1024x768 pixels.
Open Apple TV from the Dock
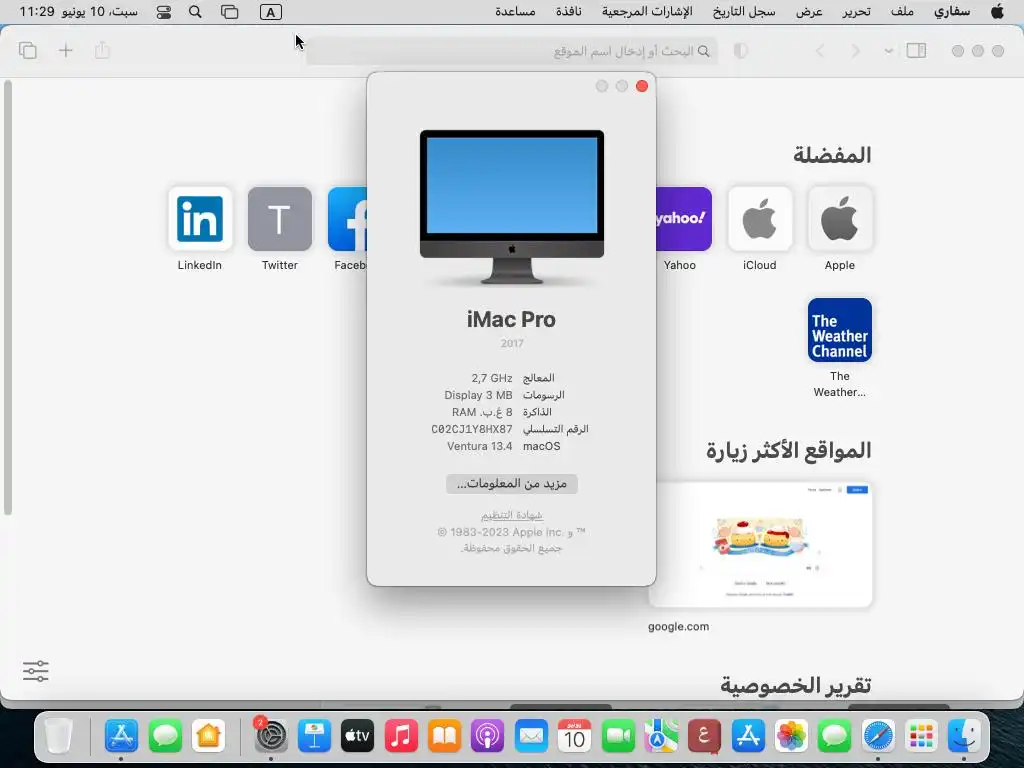pyautogui.click(x=357, y=736)
